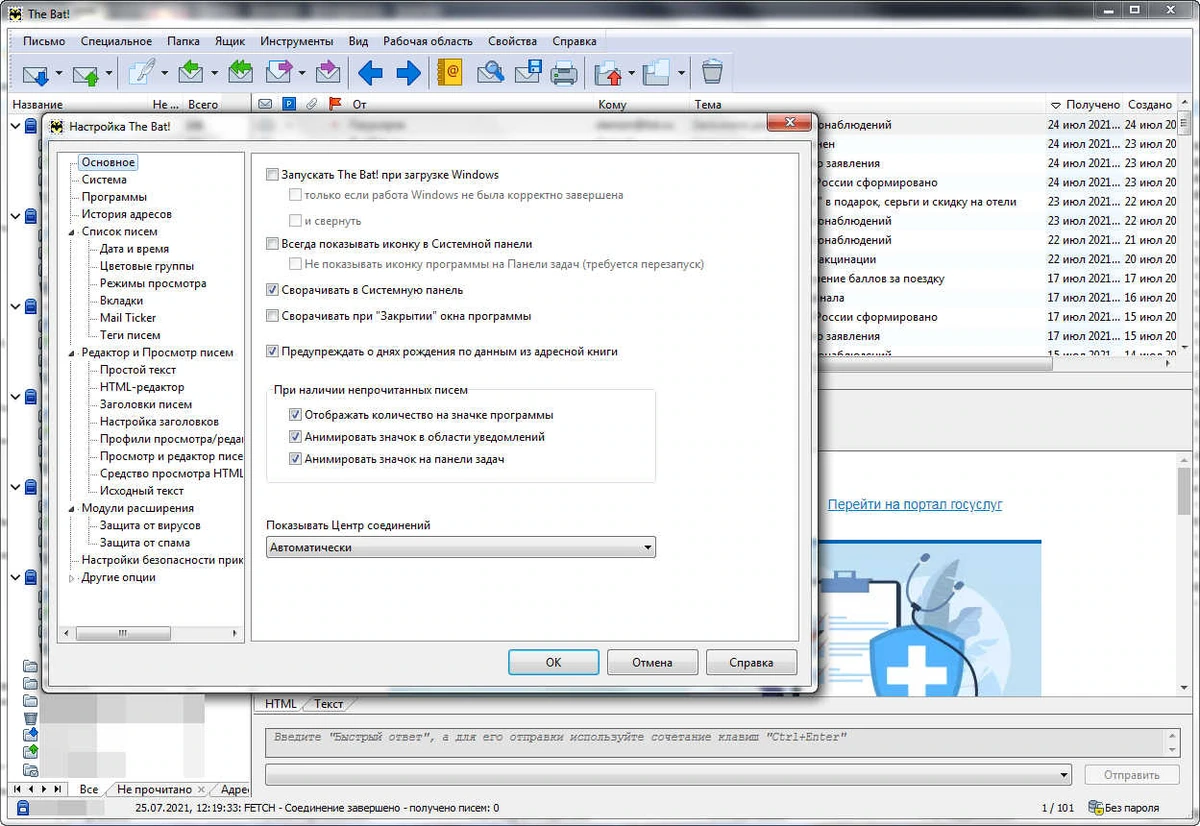Open dropdown arrow next to Forward icon
Screen dimensions: 1200x826
302,73
